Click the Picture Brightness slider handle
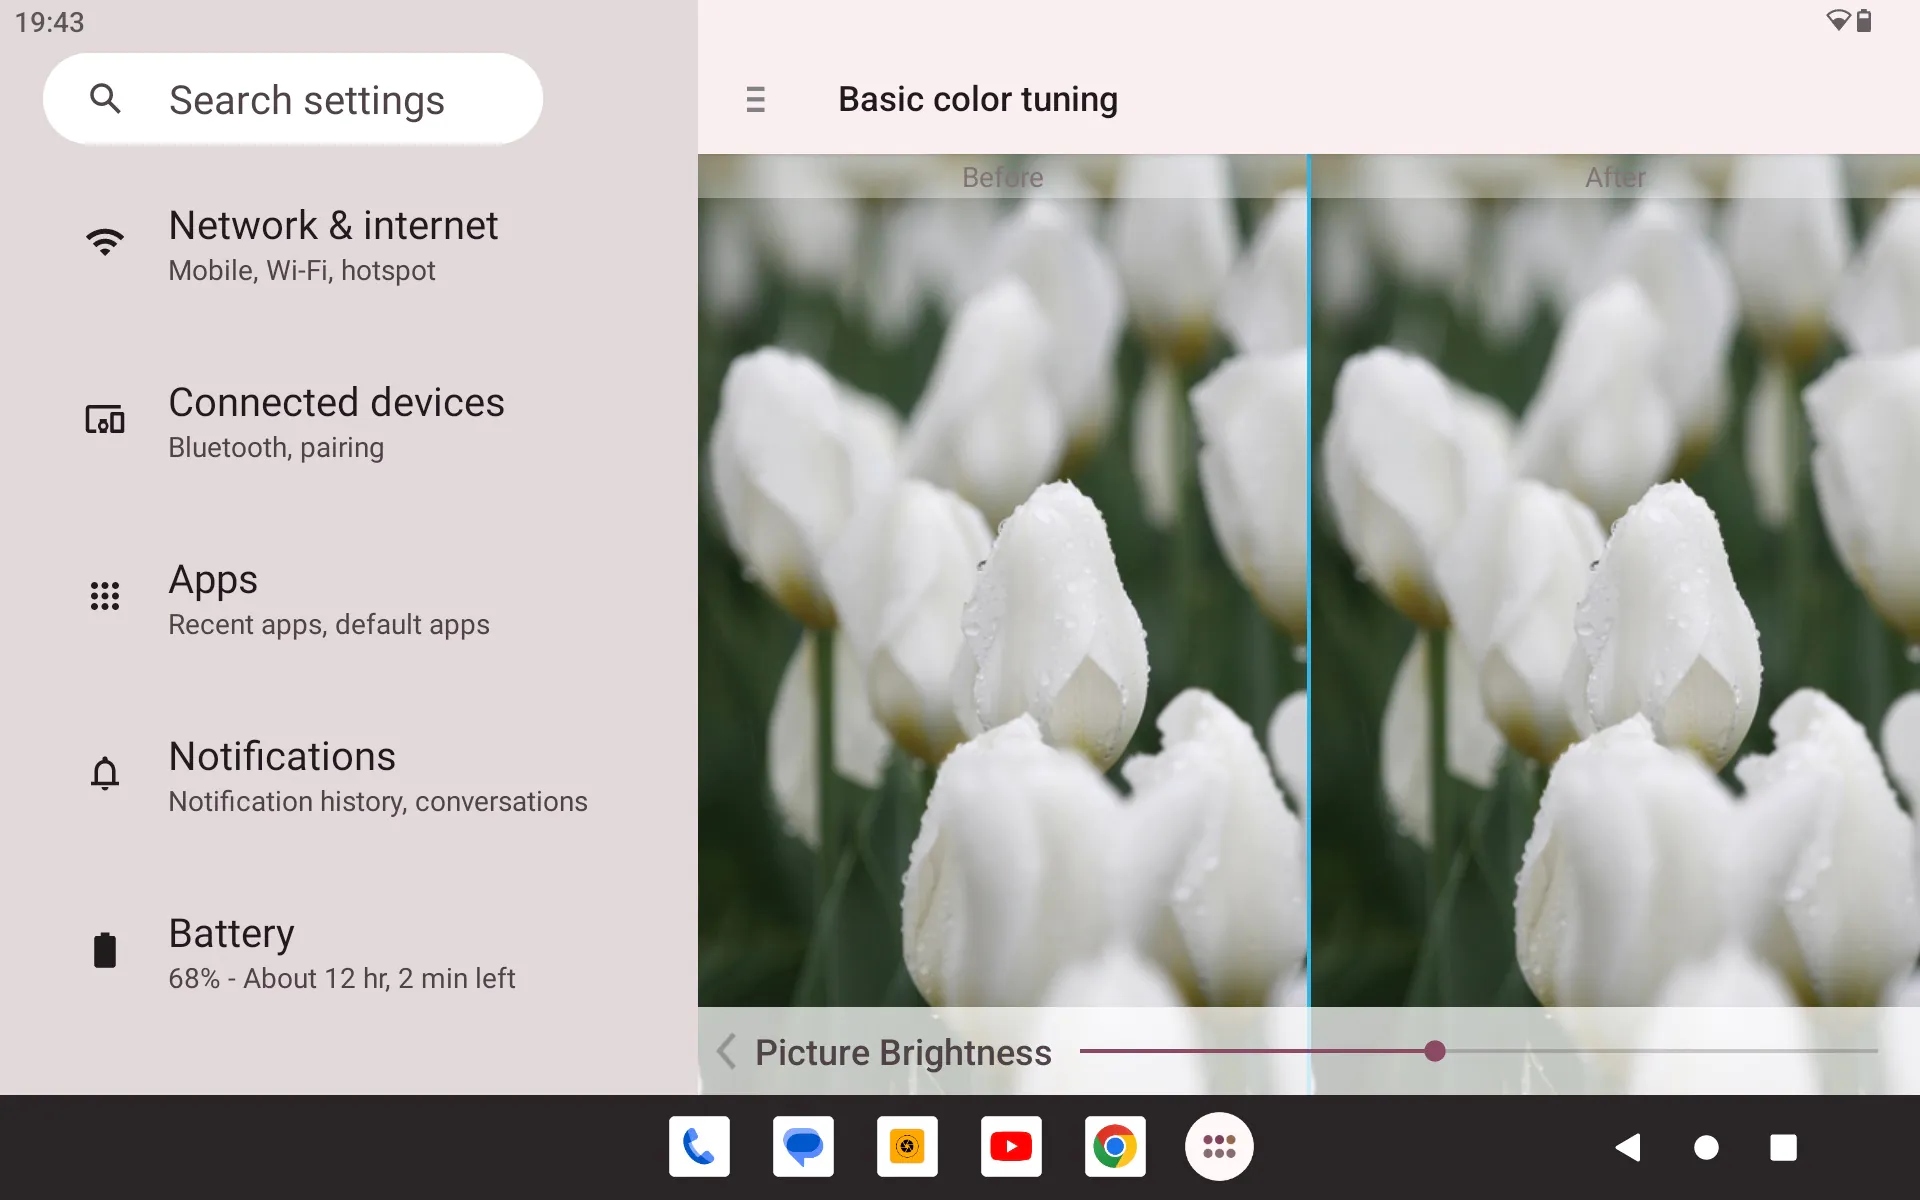This screenshot has width=1920, height=1200. pyautogui.click(x=1435, y=1051)
